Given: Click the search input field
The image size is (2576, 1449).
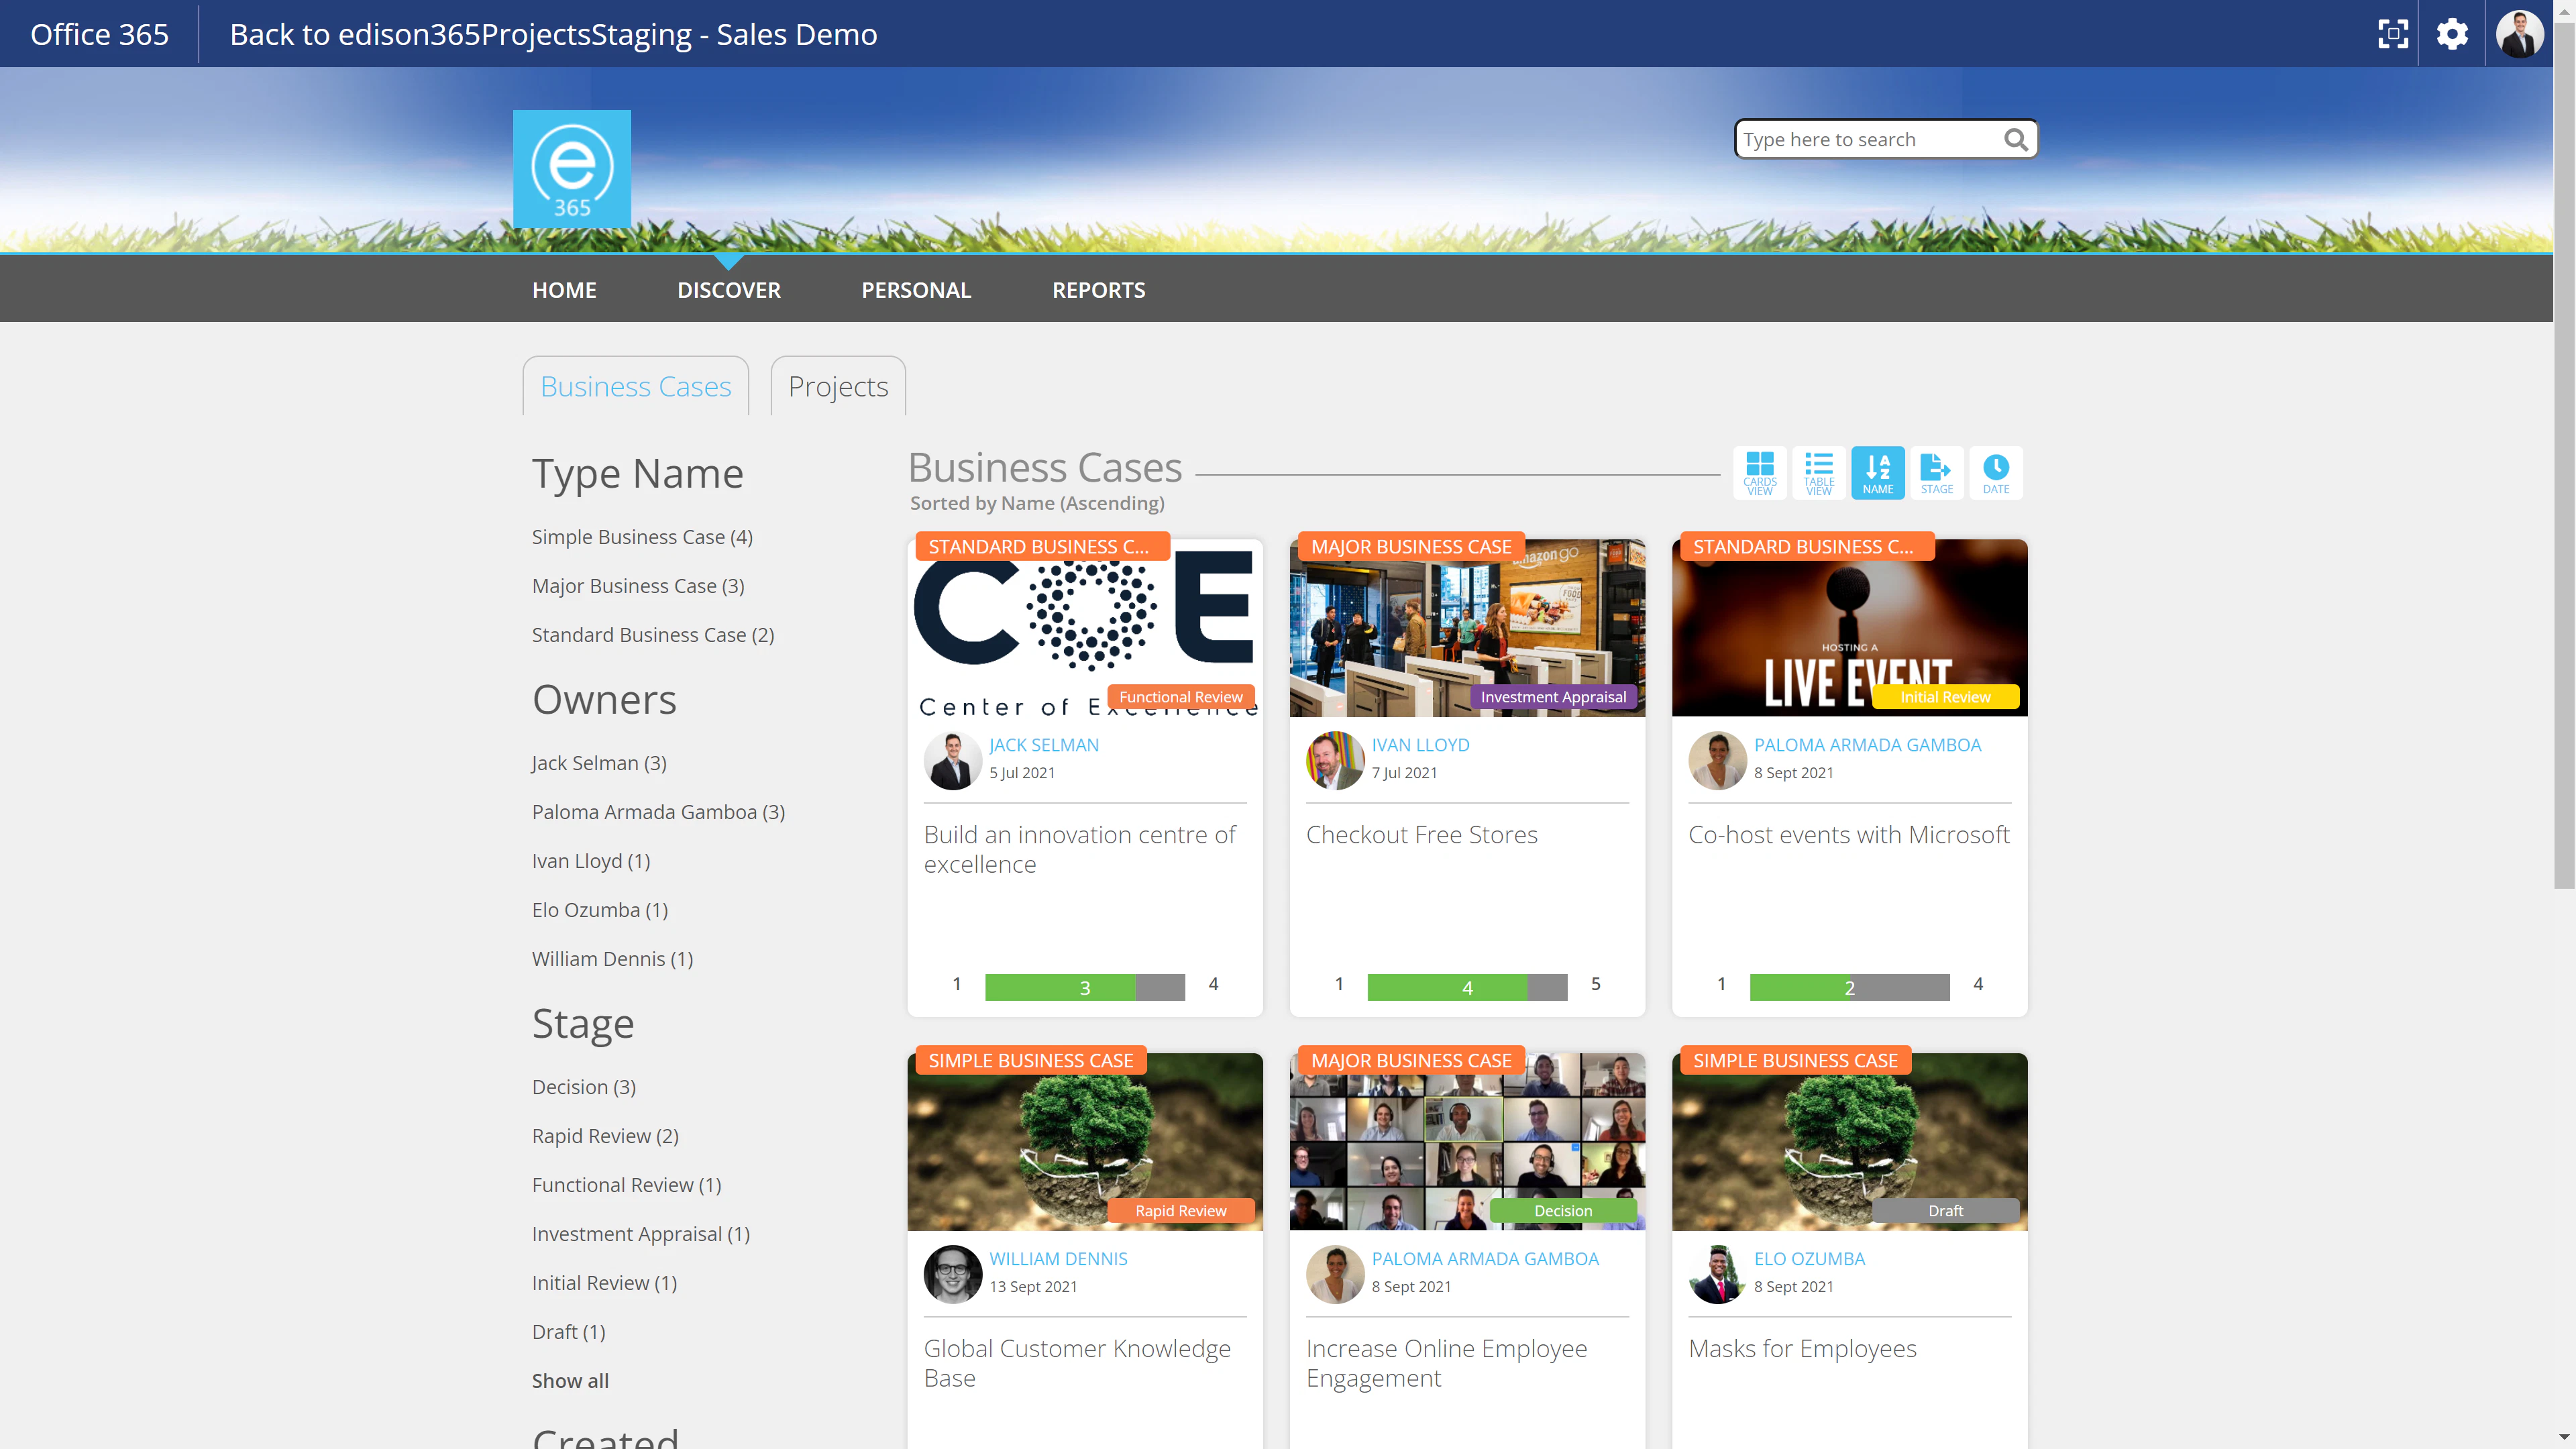Looking at the screenshot, I should [1870, 139].
